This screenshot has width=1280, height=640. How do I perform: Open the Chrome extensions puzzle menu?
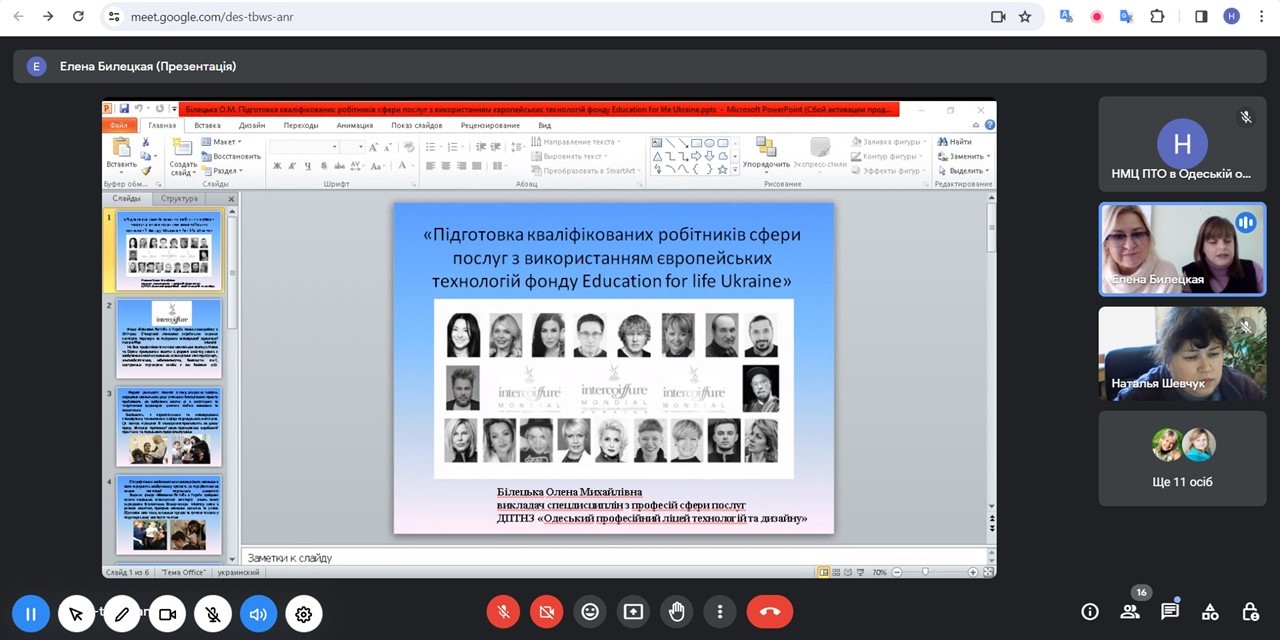(x=1157, y=16)
